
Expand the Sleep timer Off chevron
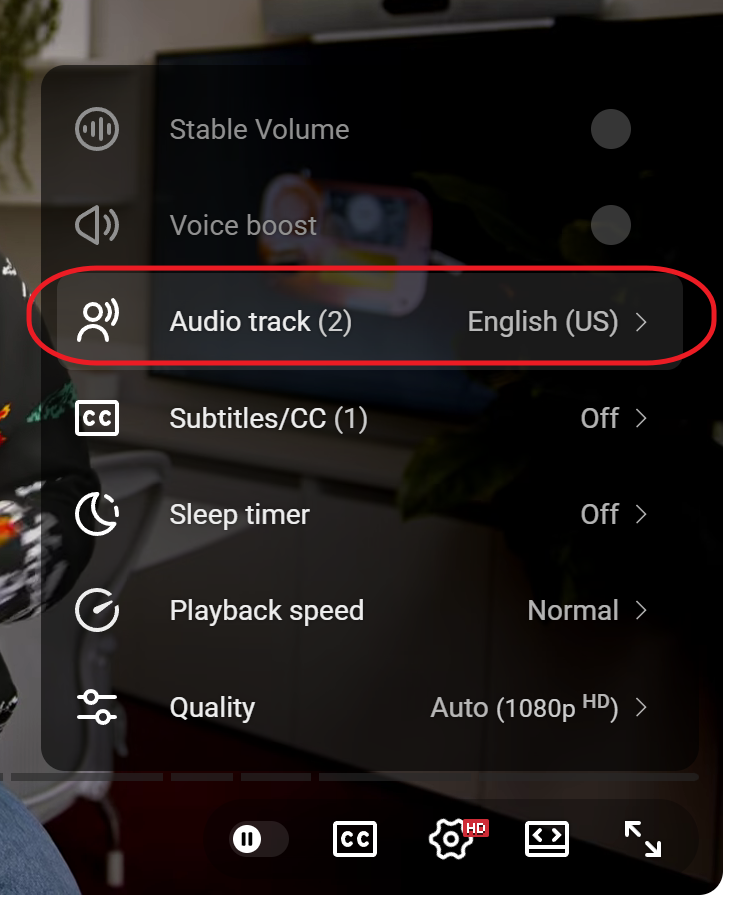[641, 514]
